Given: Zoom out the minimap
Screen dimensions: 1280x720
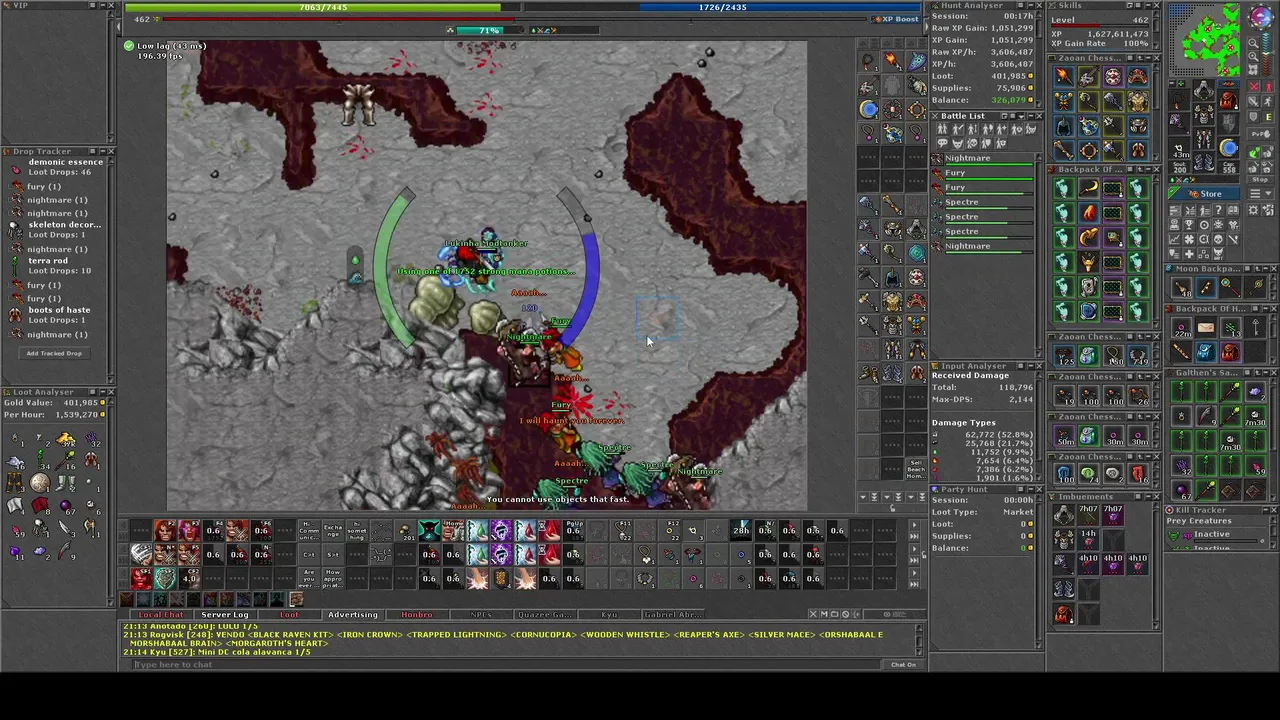Looking at the screenshot, I should pyautogui.click(x=1254, y=43).
